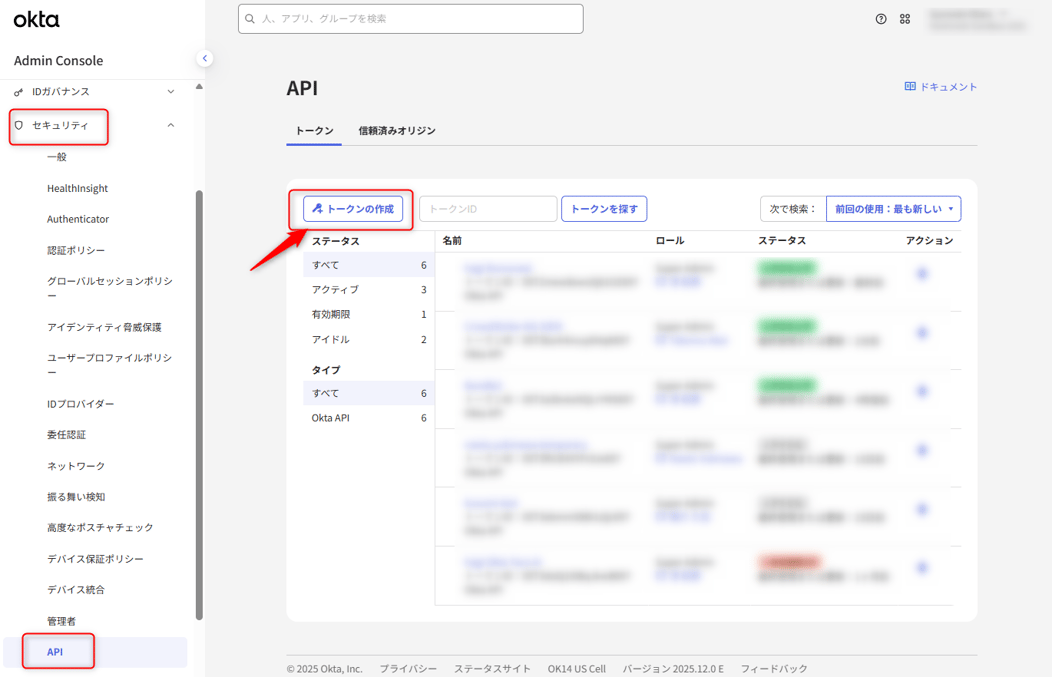Click inside the トークンID input field

(488, 208)
